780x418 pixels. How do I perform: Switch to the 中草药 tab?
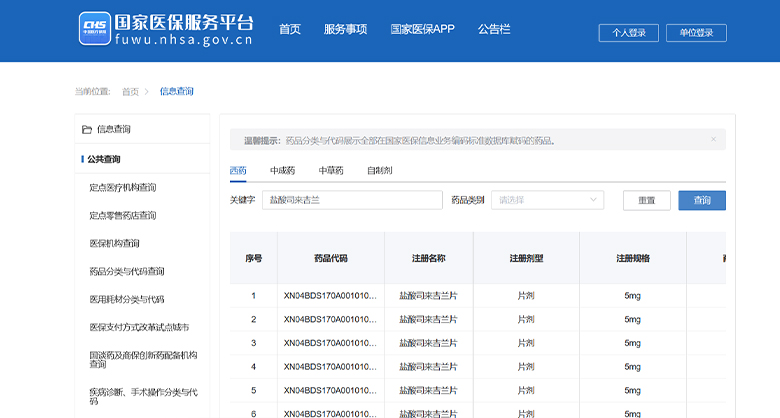pos(331,171)
